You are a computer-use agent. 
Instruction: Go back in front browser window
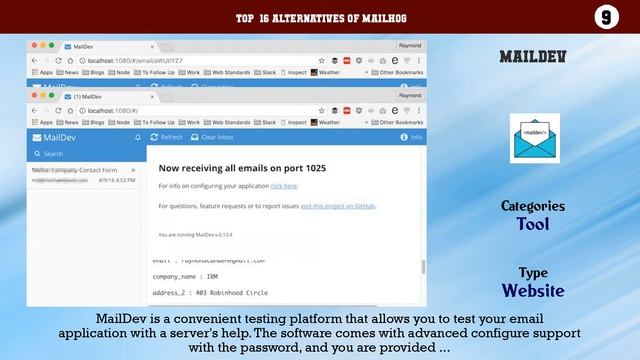[x=35, y=111]
